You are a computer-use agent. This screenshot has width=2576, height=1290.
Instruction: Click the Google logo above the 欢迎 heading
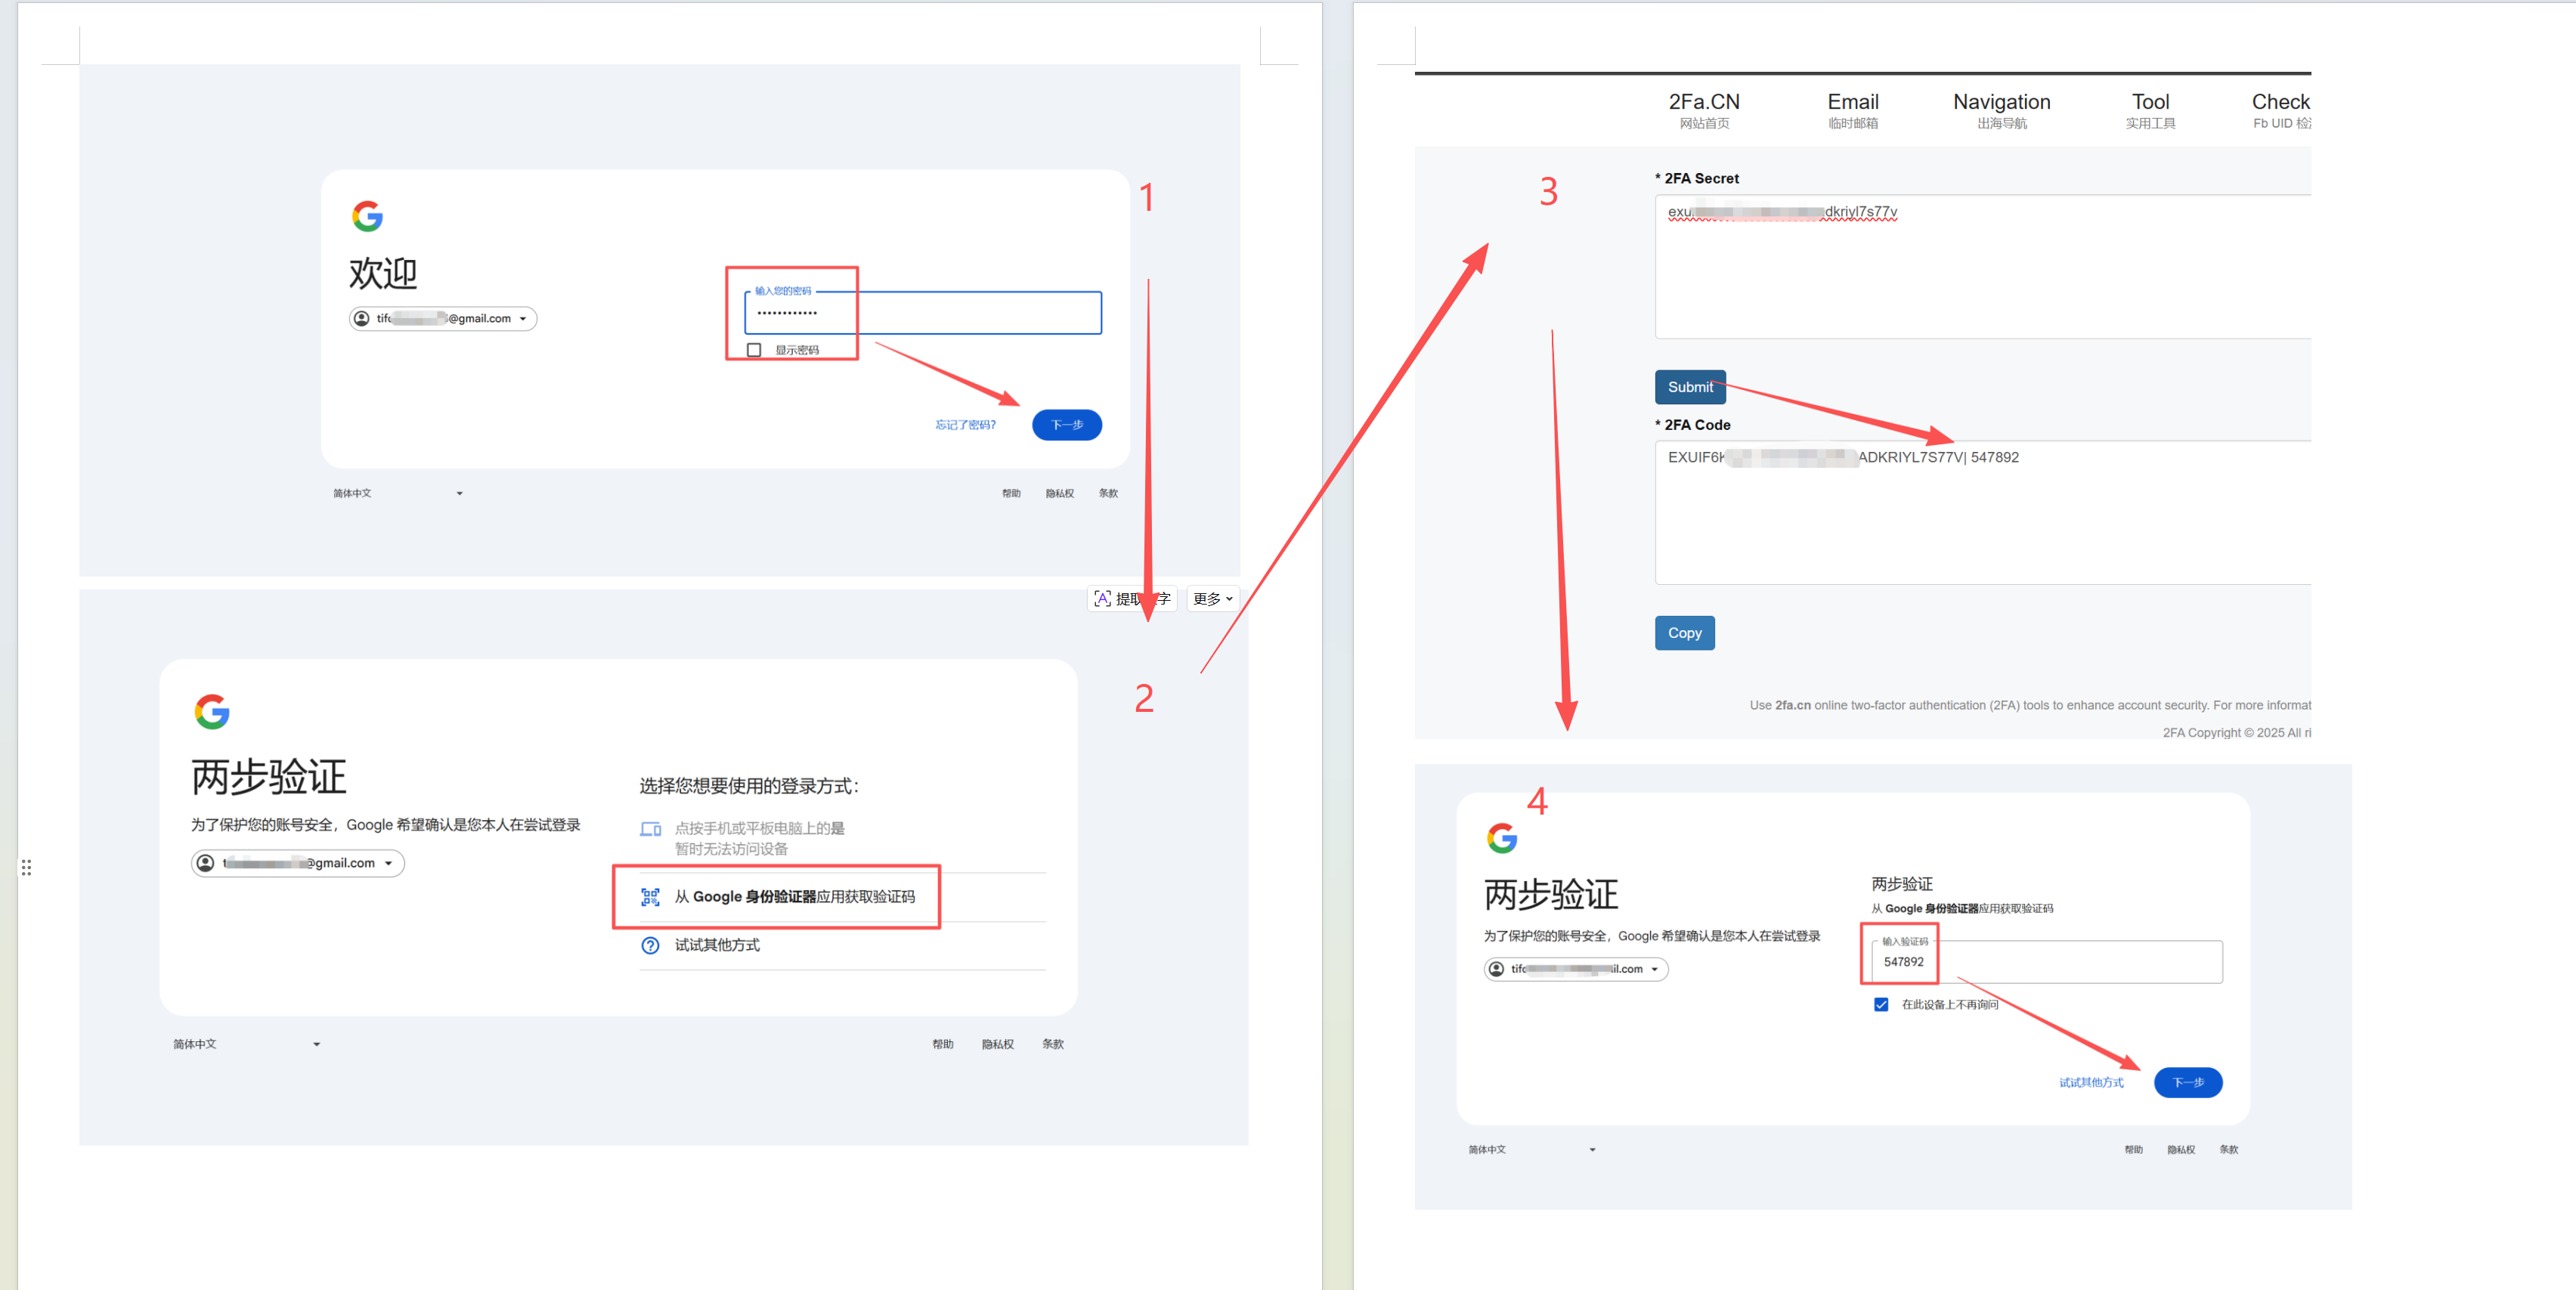coord(367,216)
